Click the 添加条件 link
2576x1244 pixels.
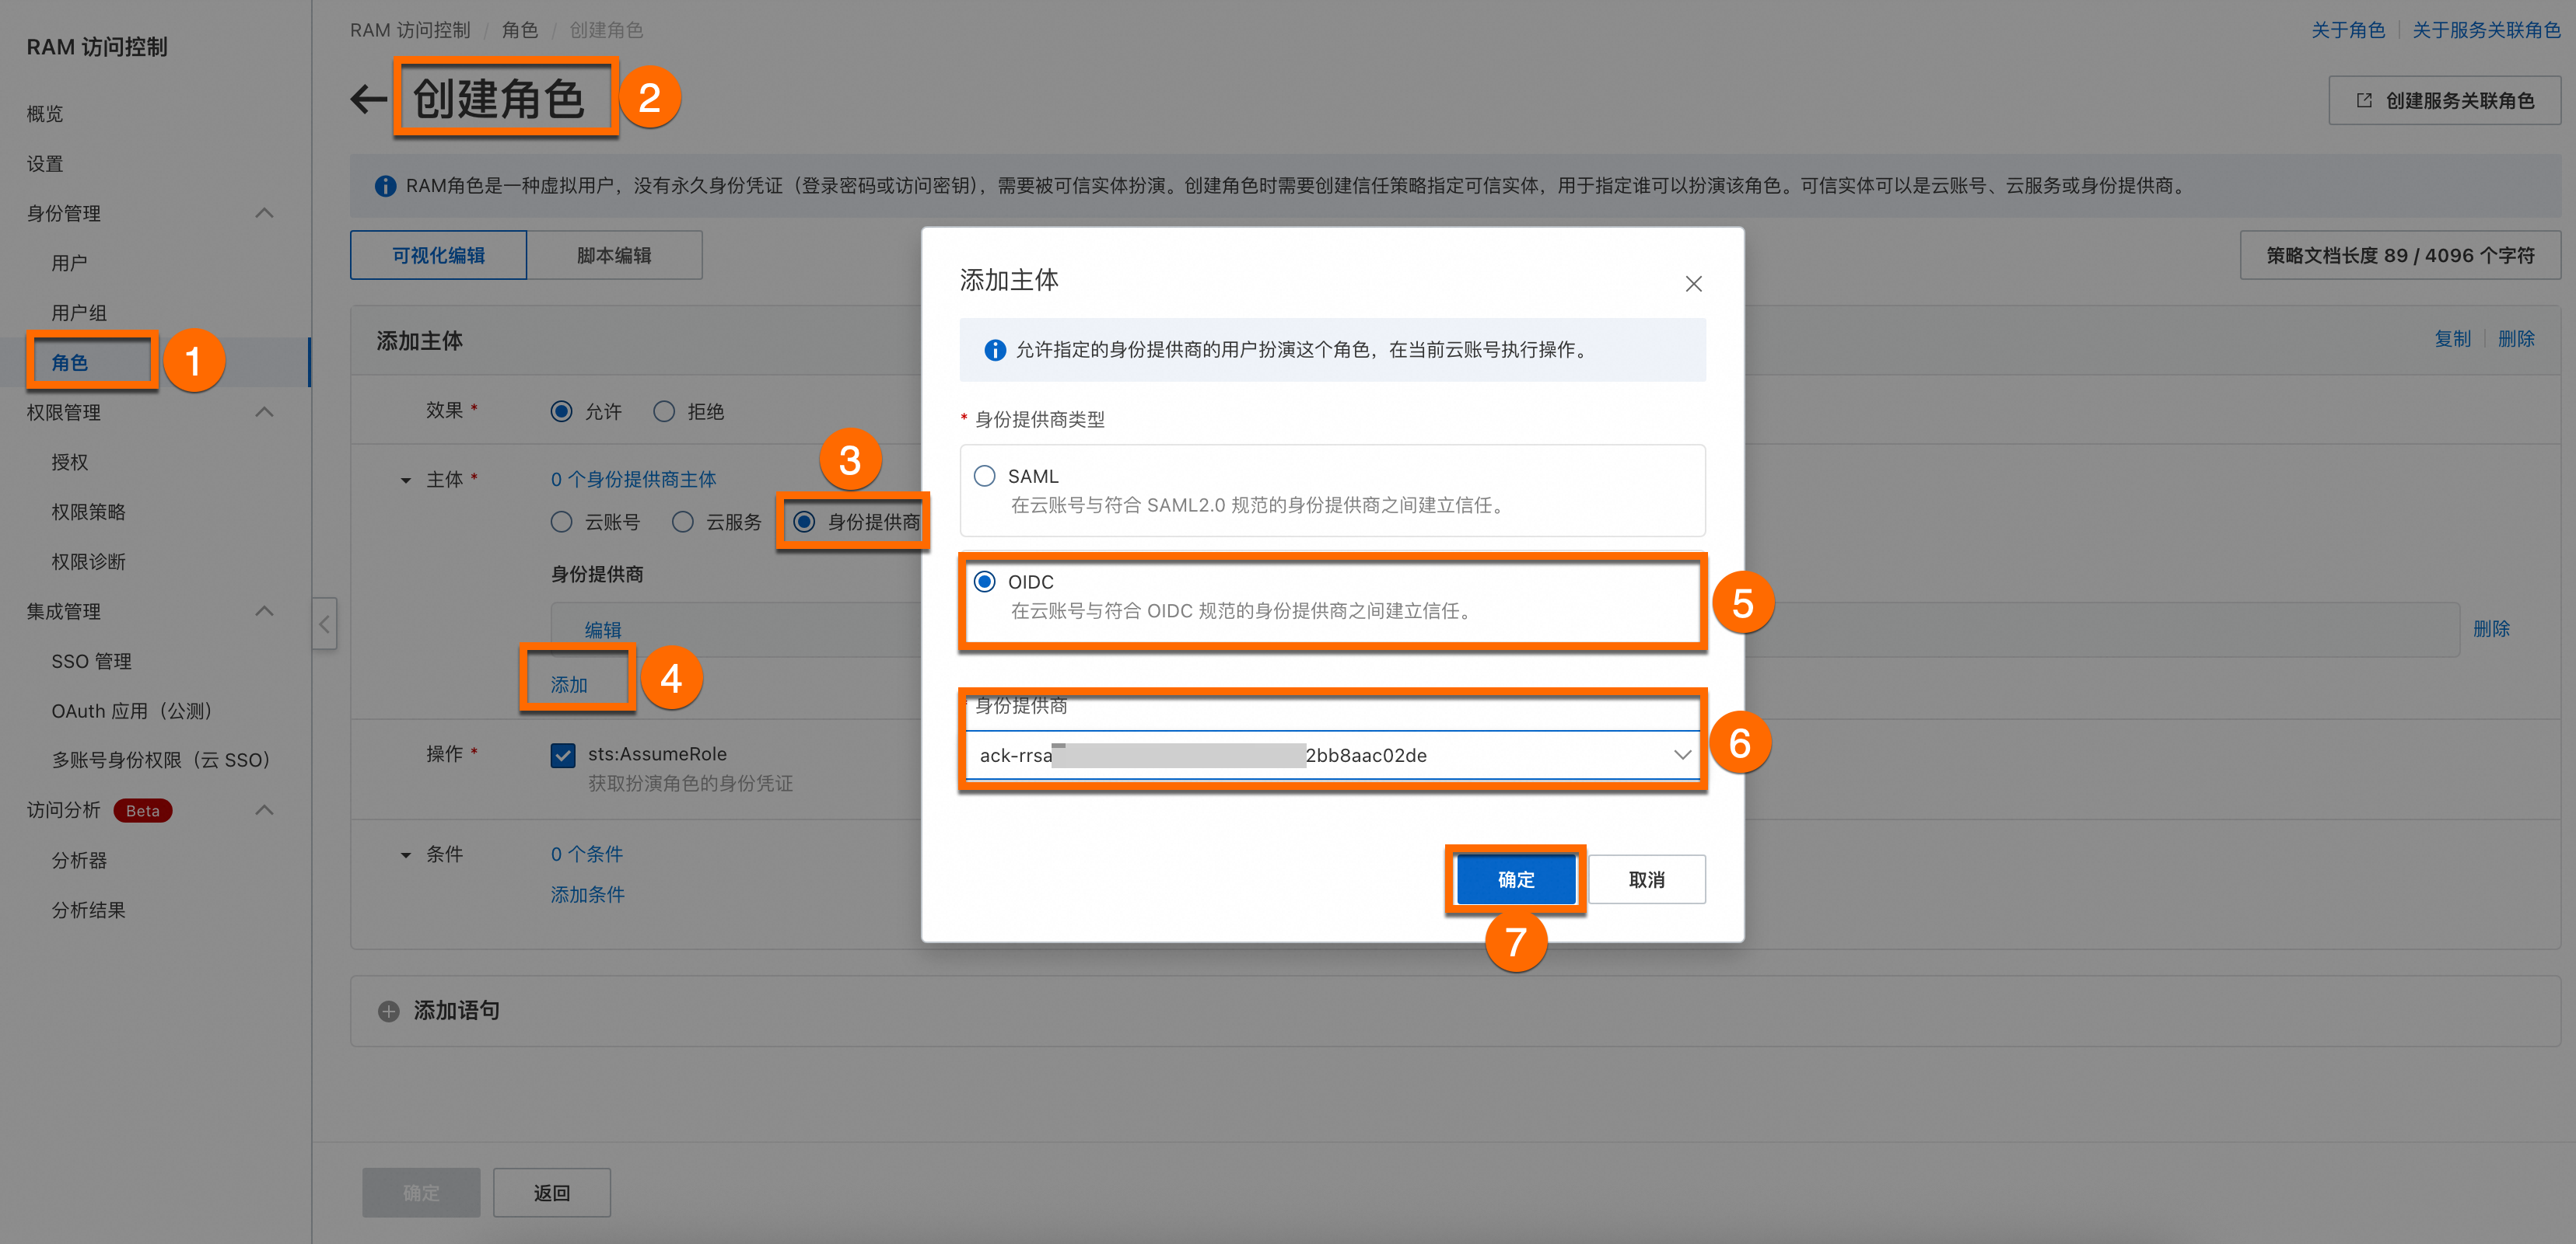587,894
